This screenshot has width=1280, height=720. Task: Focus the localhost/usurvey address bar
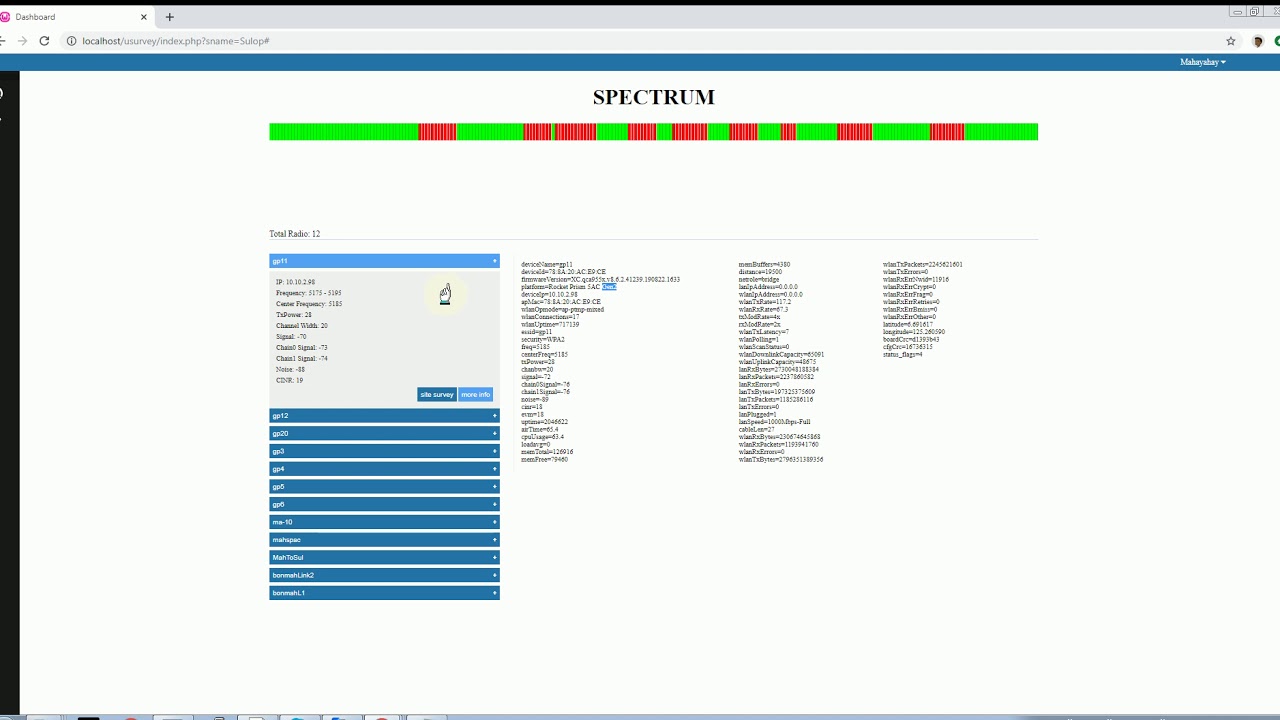640,41
